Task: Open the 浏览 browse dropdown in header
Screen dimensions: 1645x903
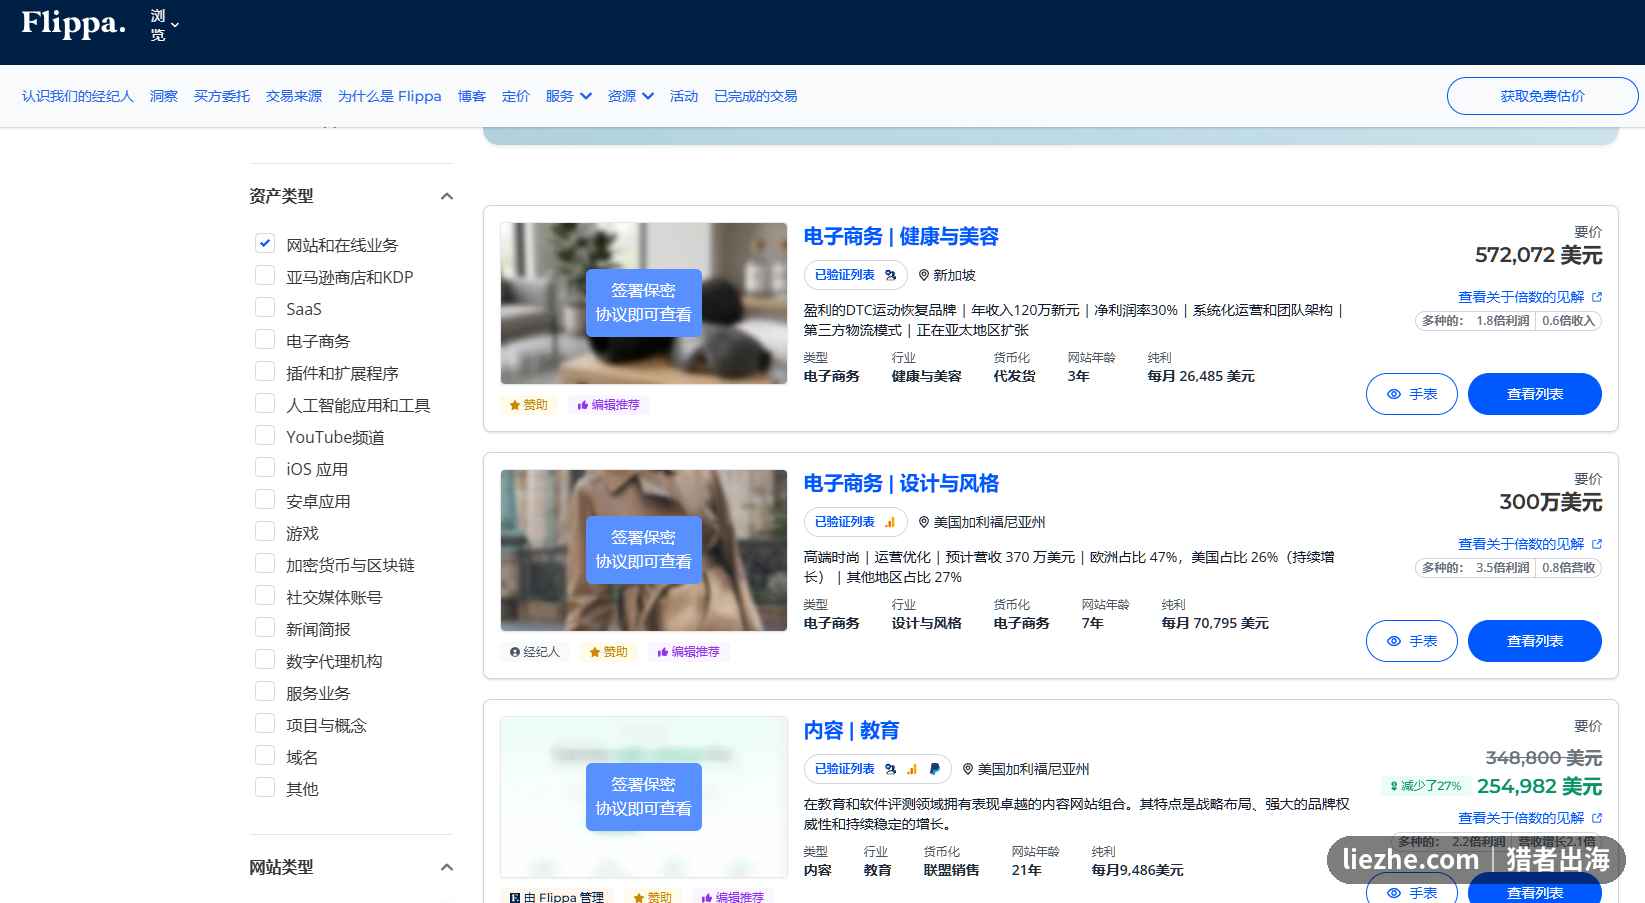Action: (164, 25)
